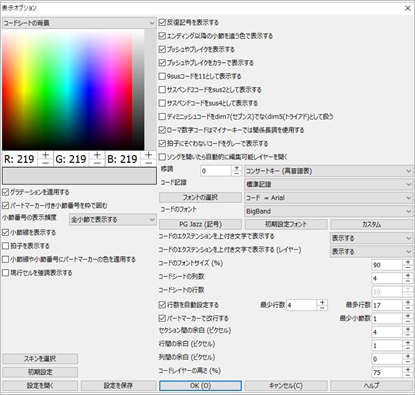Screen dimensions: 415x395
Task: Open 全小節で表示する frequency dropdown
Action: (x=113, y=220)
